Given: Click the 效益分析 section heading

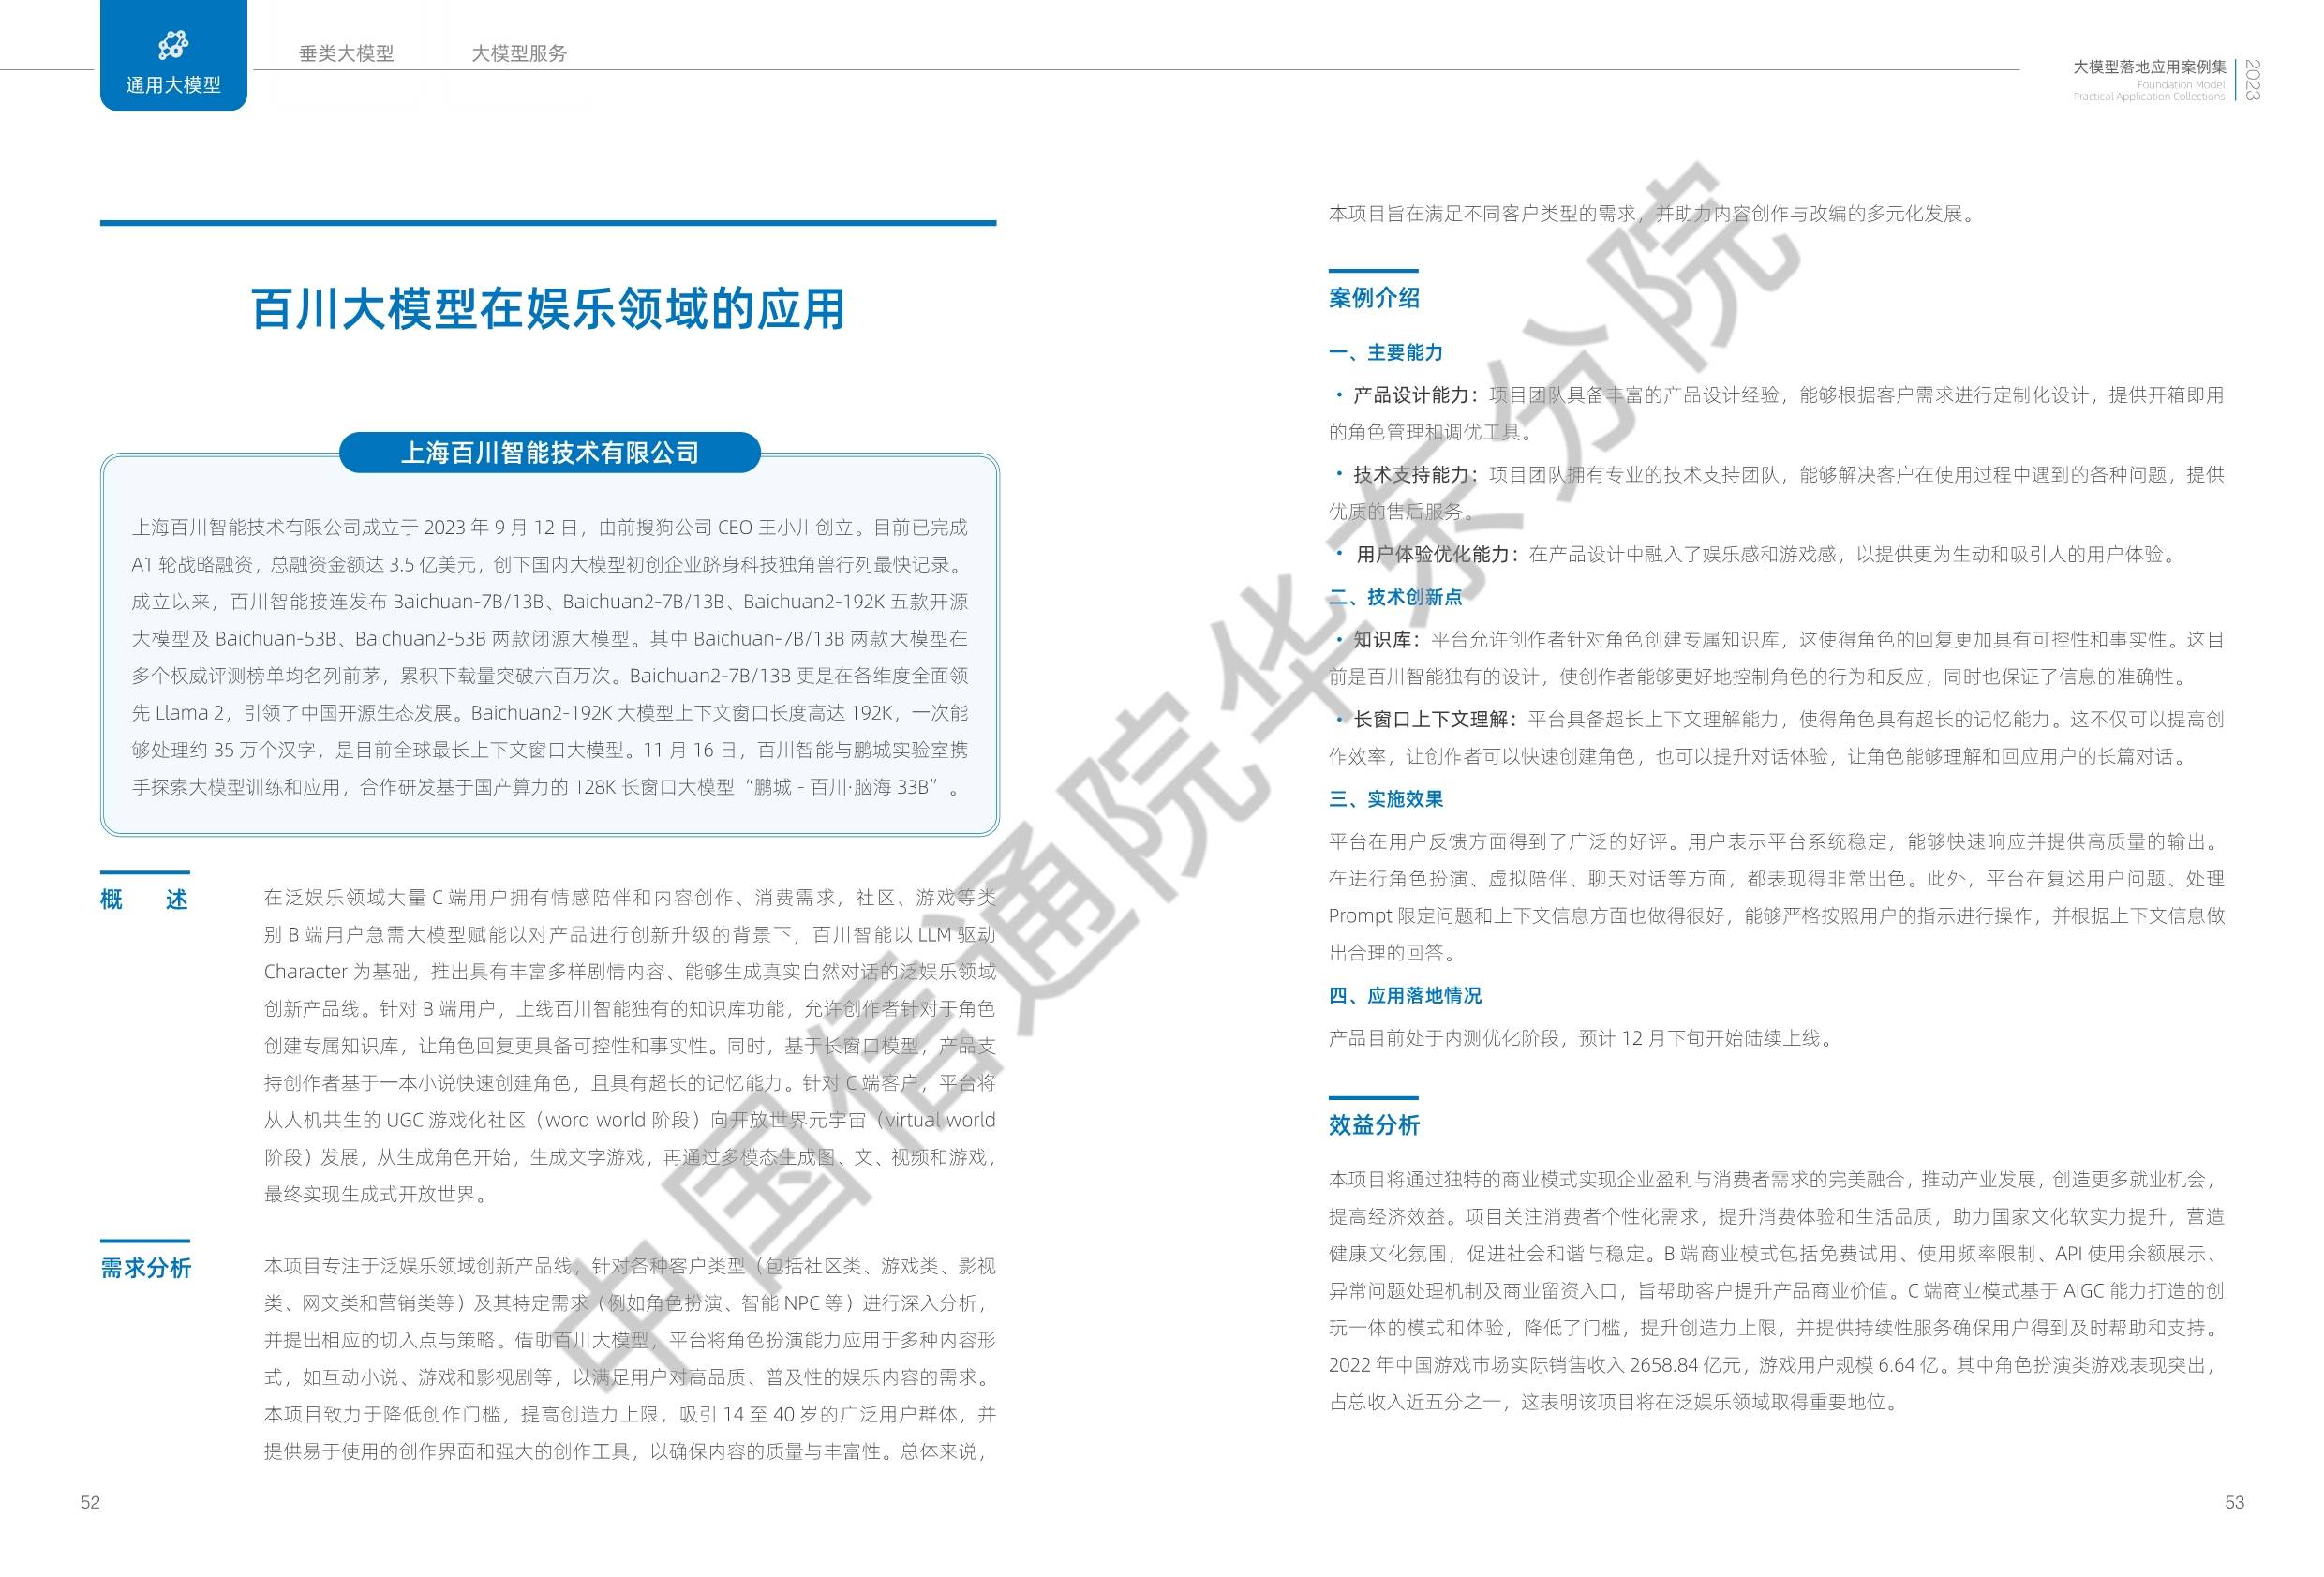Looking at the screenshot, I should coord(1374,1125).
